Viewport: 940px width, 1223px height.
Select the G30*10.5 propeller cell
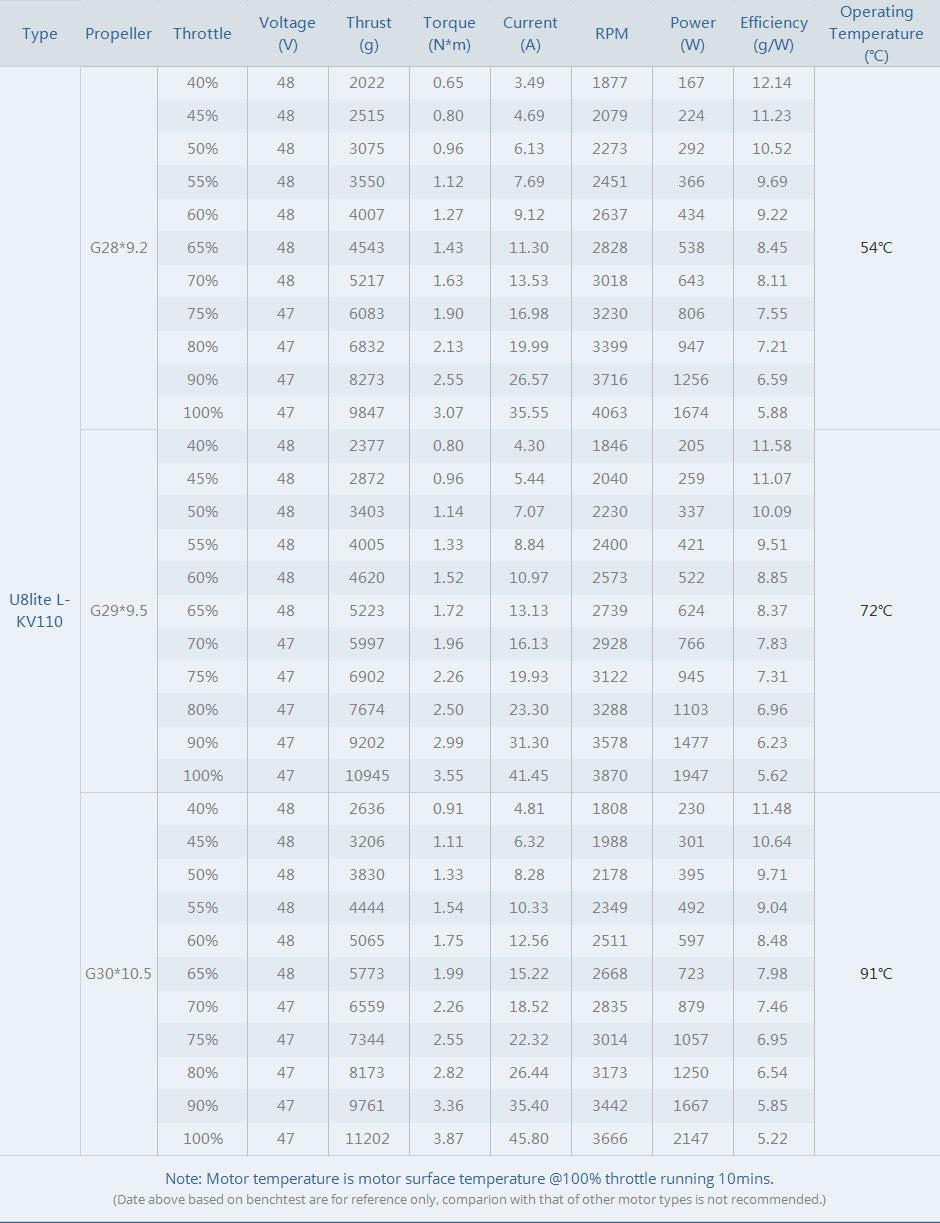click(119, 974)
